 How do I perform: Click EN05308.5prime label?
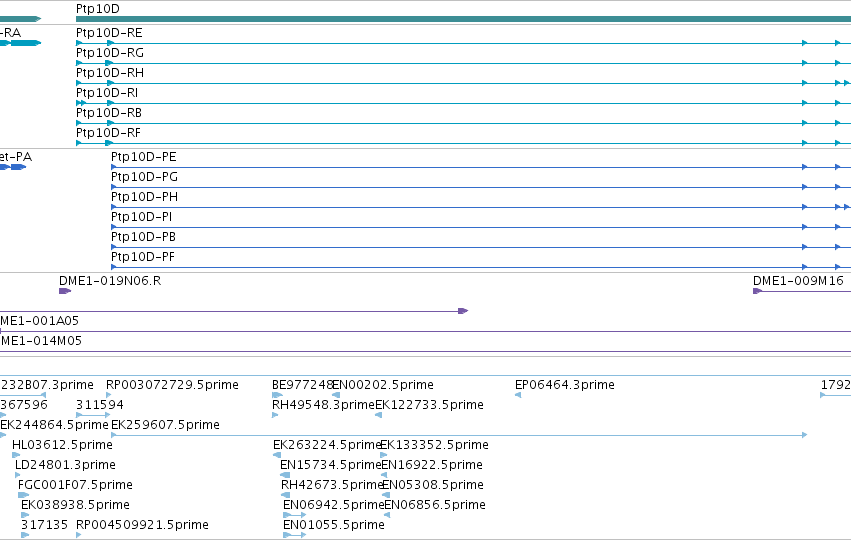click(x=433, y=486)
